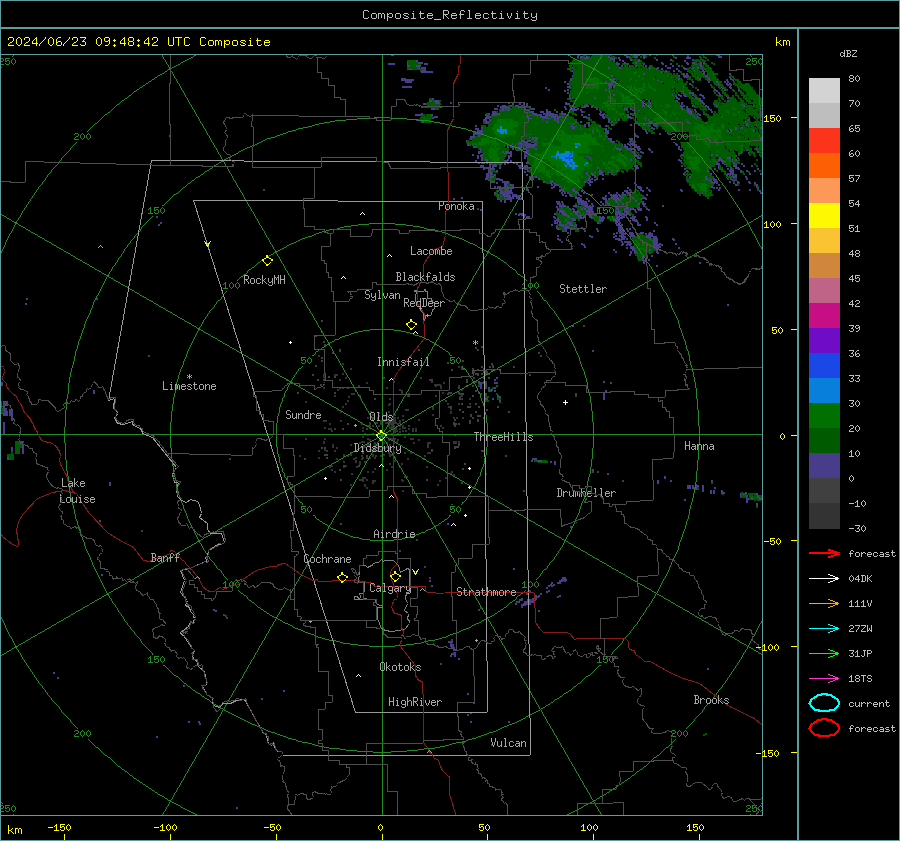
Task: Click the RedDeer city label
Action: [x=424, y=303]
